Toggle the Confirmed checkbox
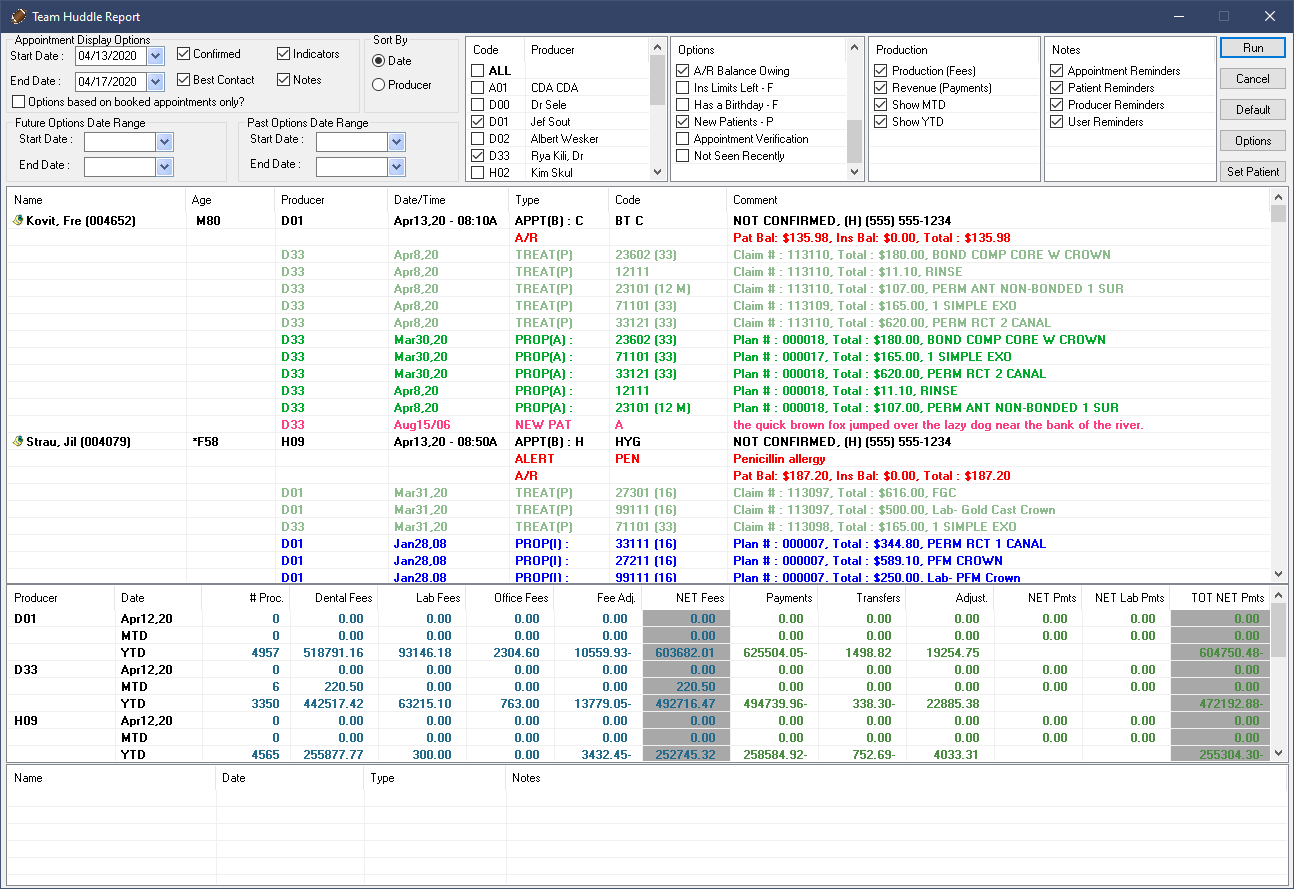The height and width of the screenshot is (889, 1294). [184, 54]
